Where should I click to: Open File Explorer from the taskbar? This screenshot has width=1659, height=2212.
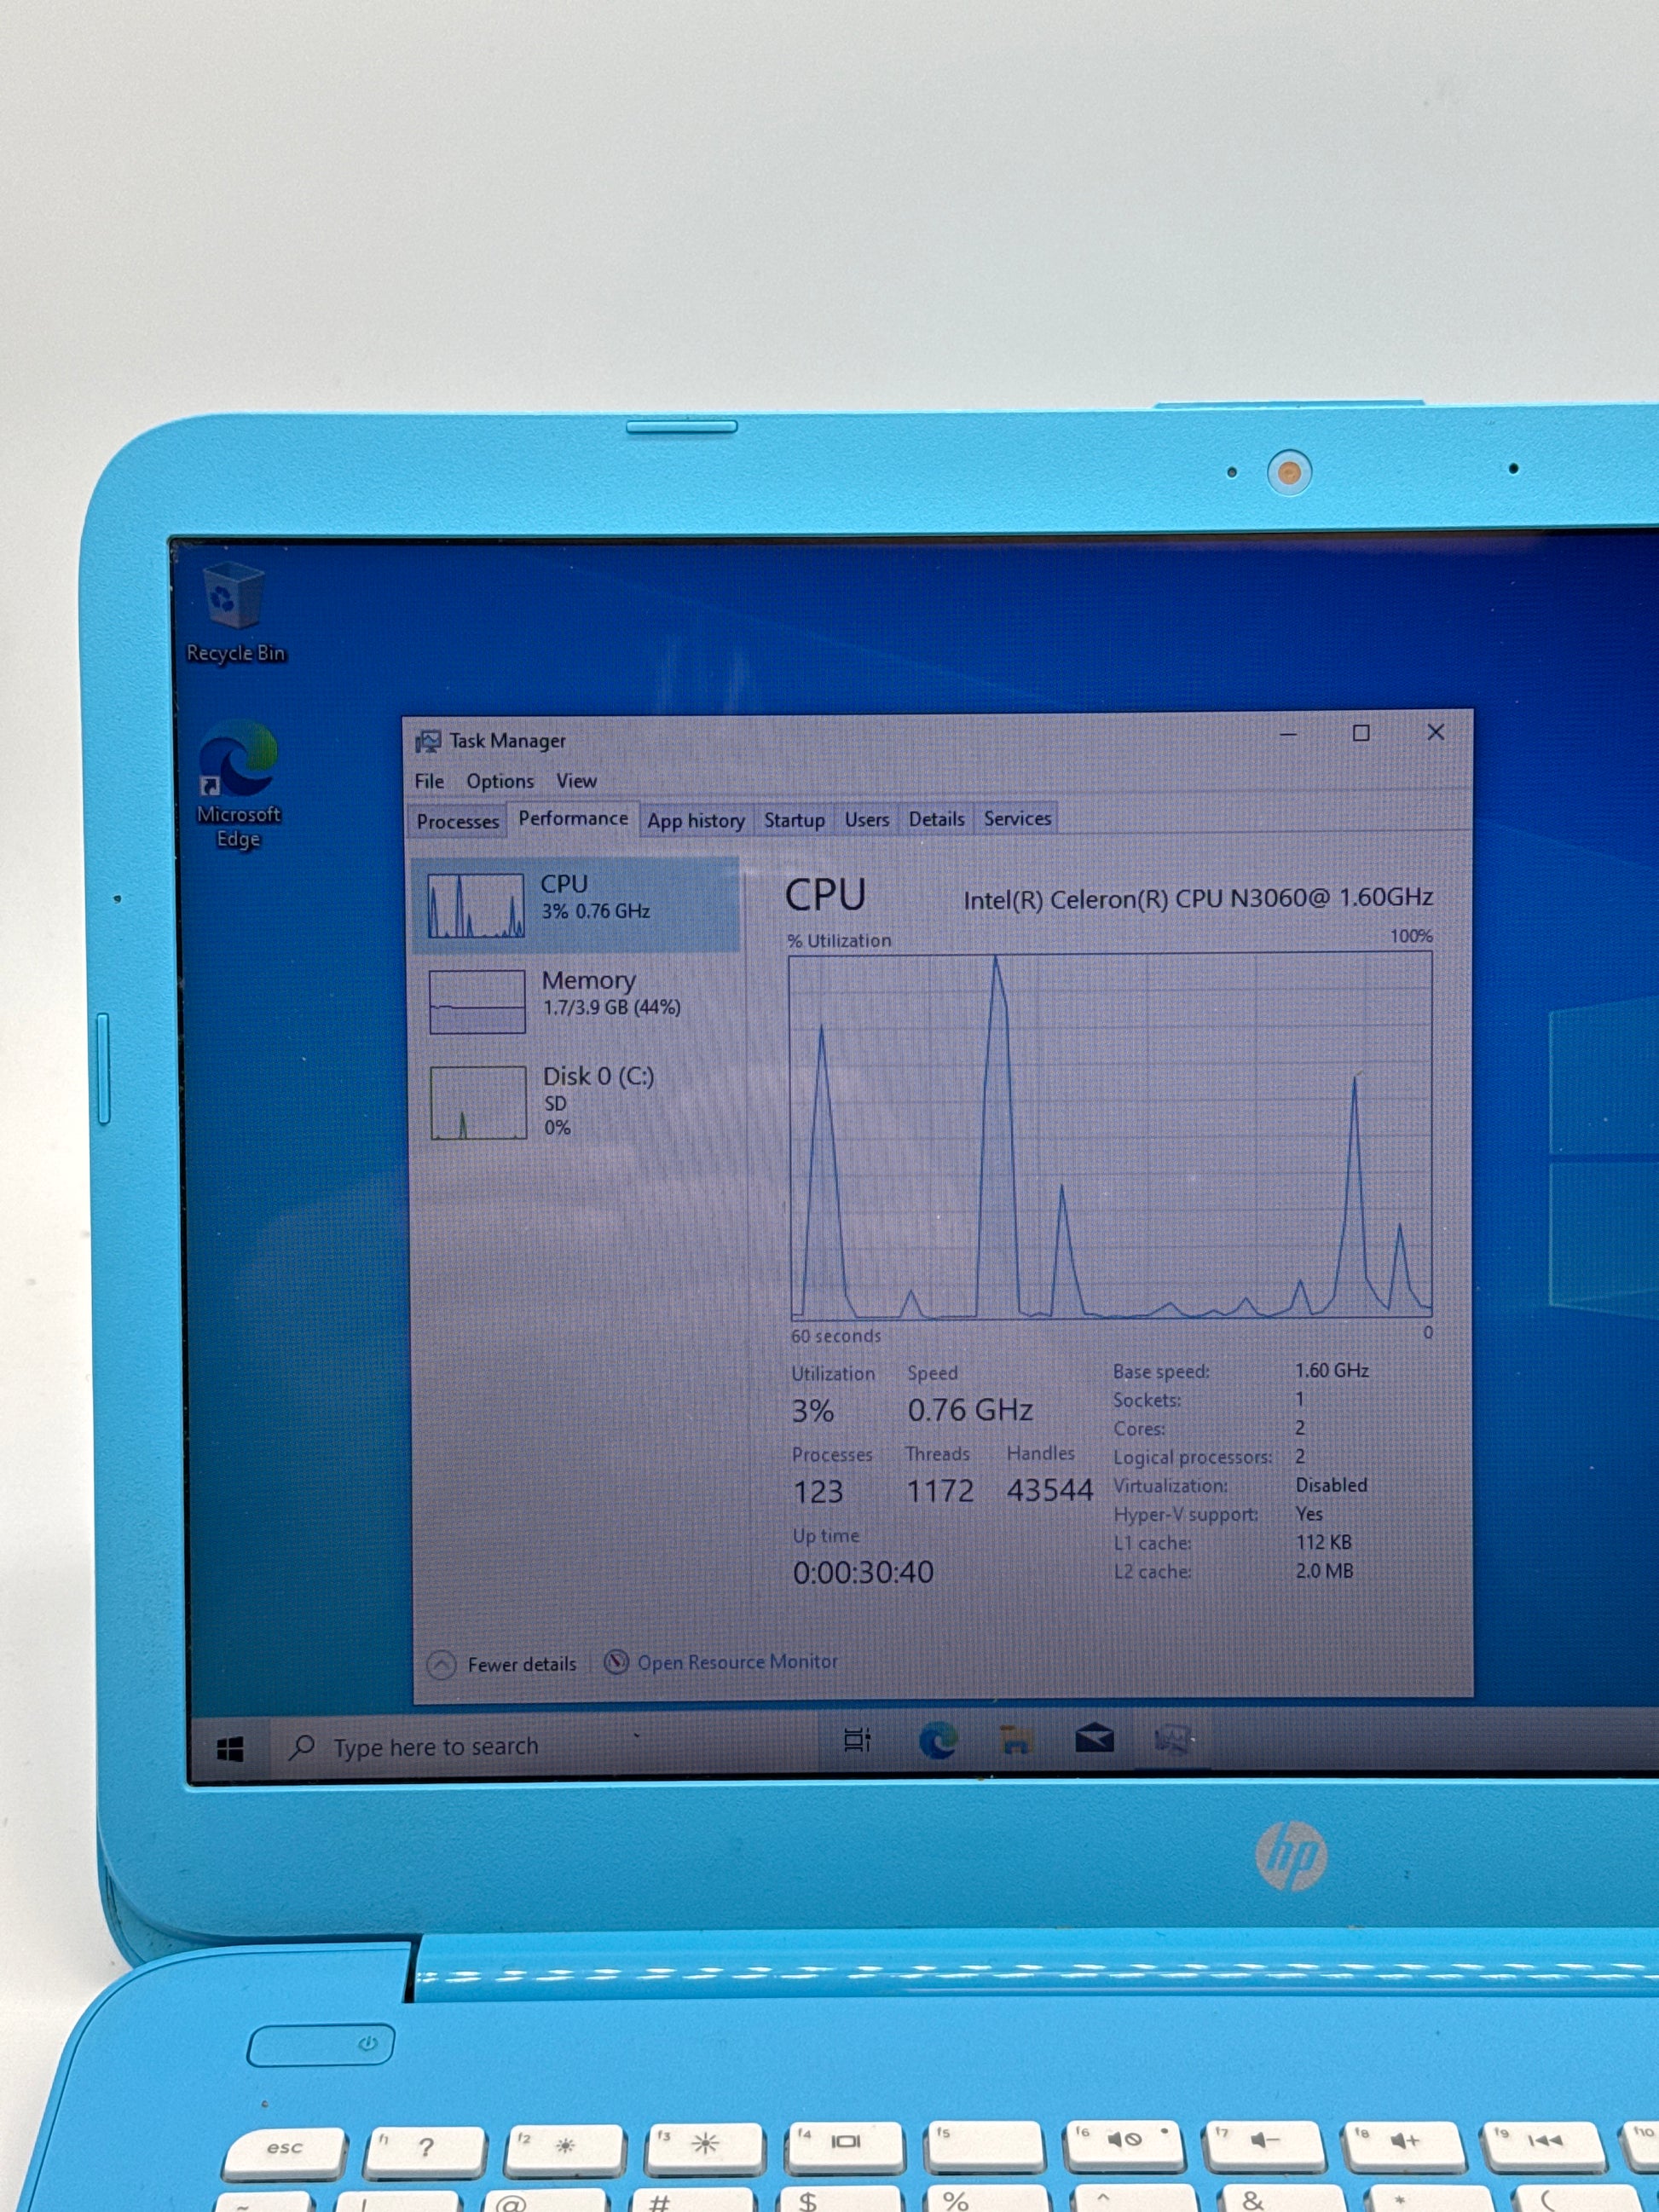[1015, 1741]
